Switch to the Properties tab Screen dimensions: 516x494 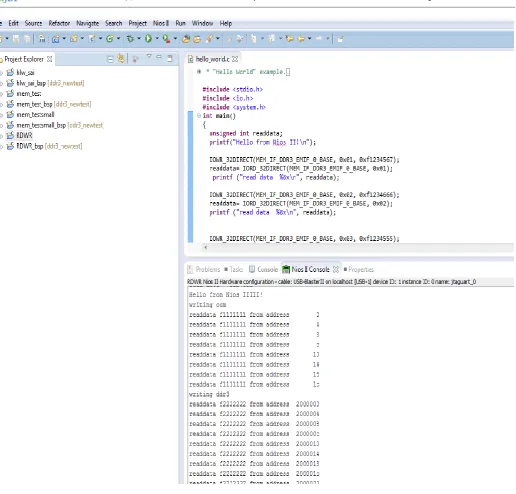(x=359, y=269)
